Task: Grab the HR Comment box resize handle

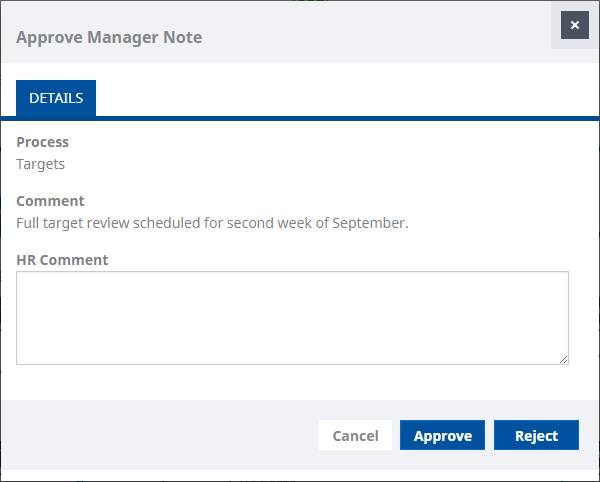Action: (x=563, y=359)
